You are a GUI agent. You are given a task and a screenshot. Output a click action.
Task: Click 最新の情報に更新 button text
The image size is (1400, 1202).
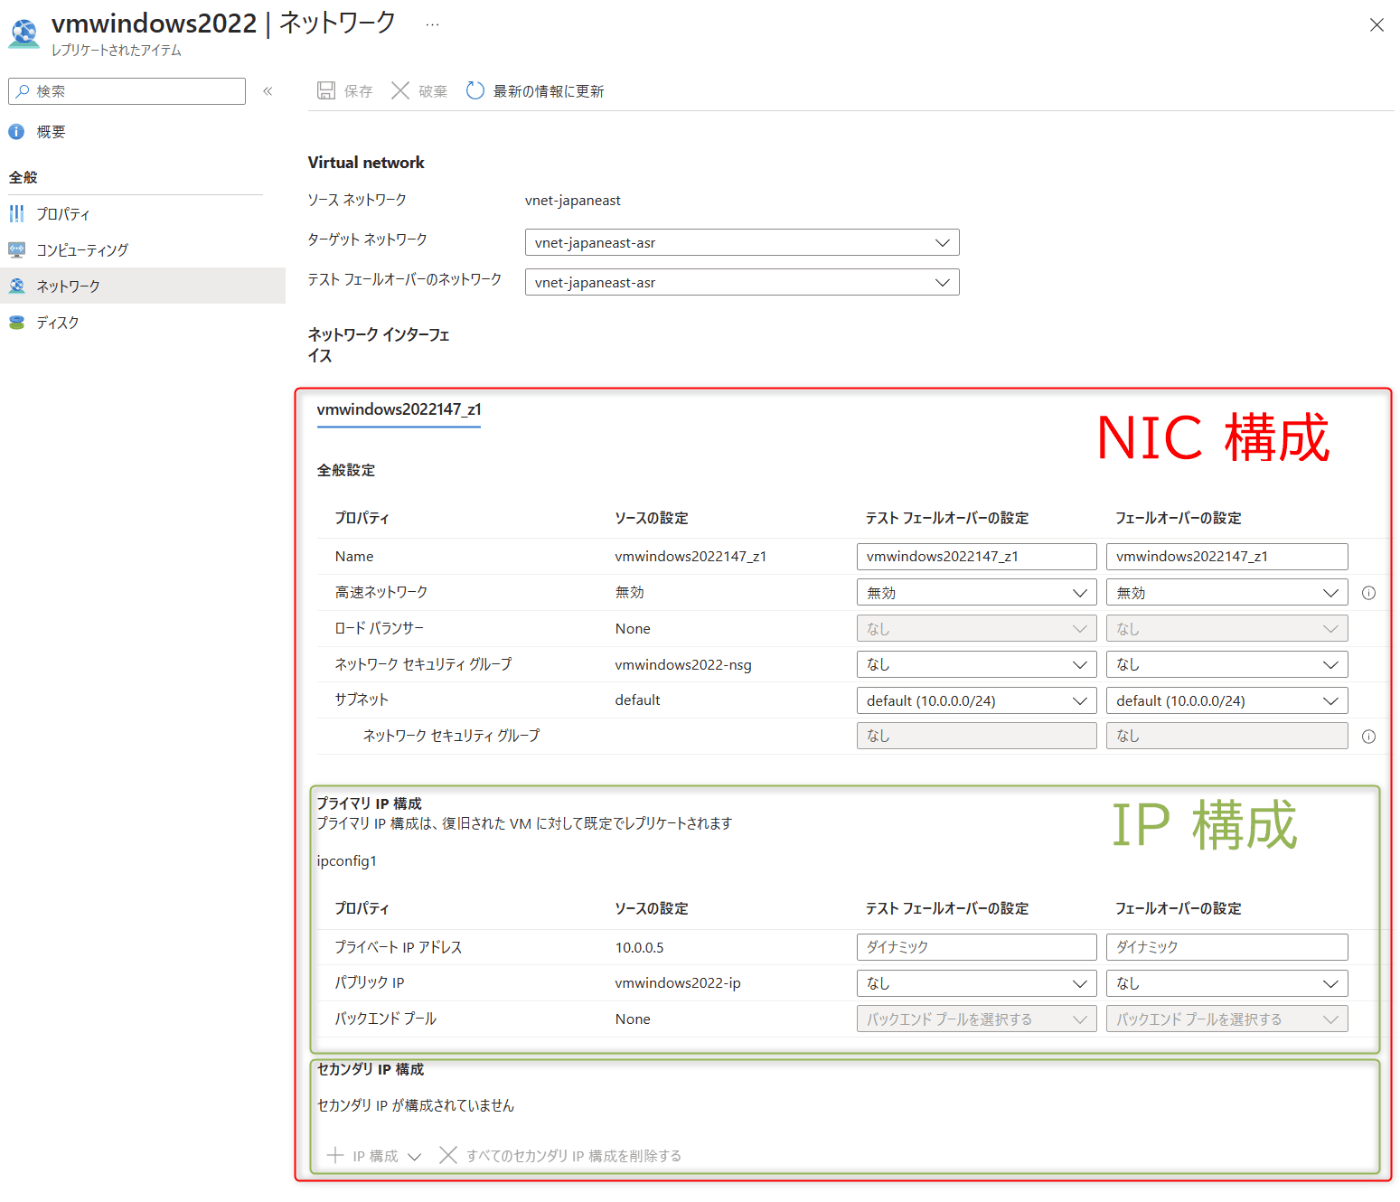(x=548, y=91)
